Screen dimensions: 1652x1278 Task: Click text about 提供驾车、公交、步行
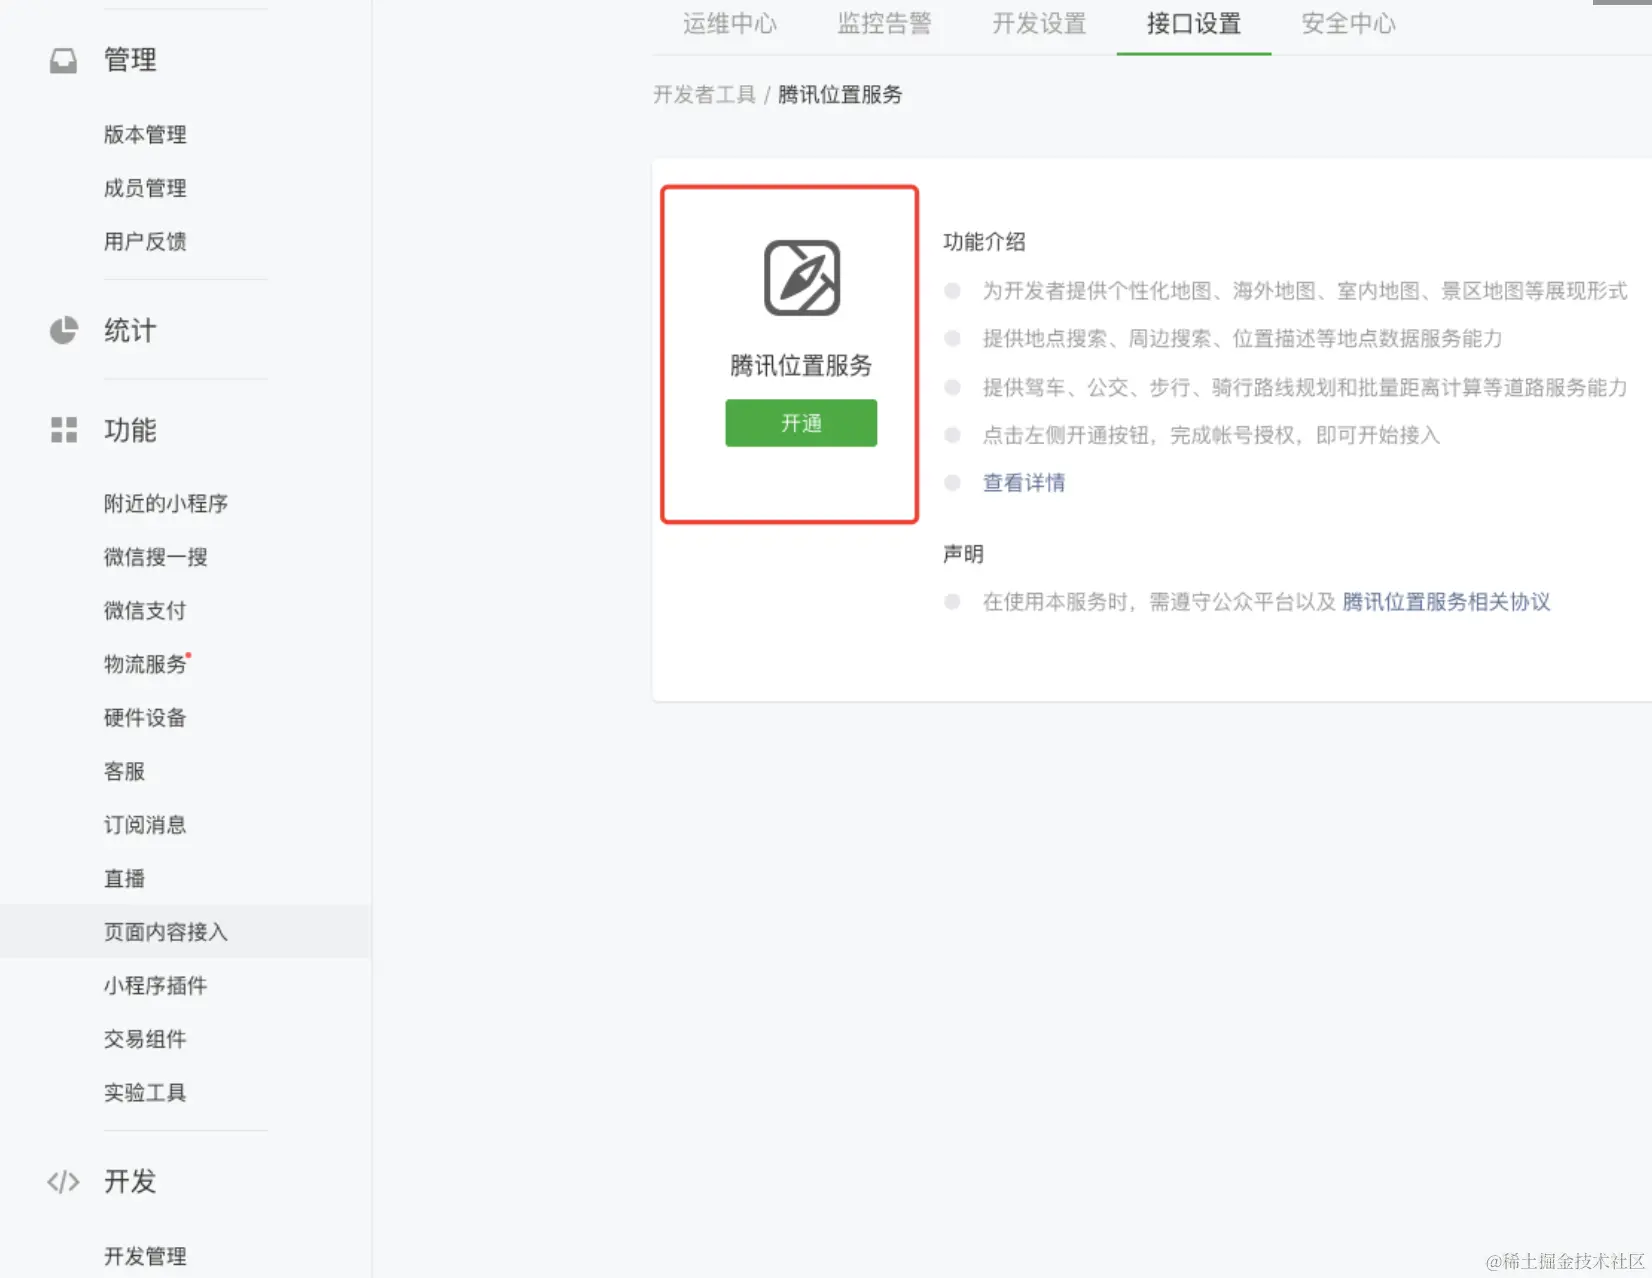pyautogui.click(x=1305, y=387)
